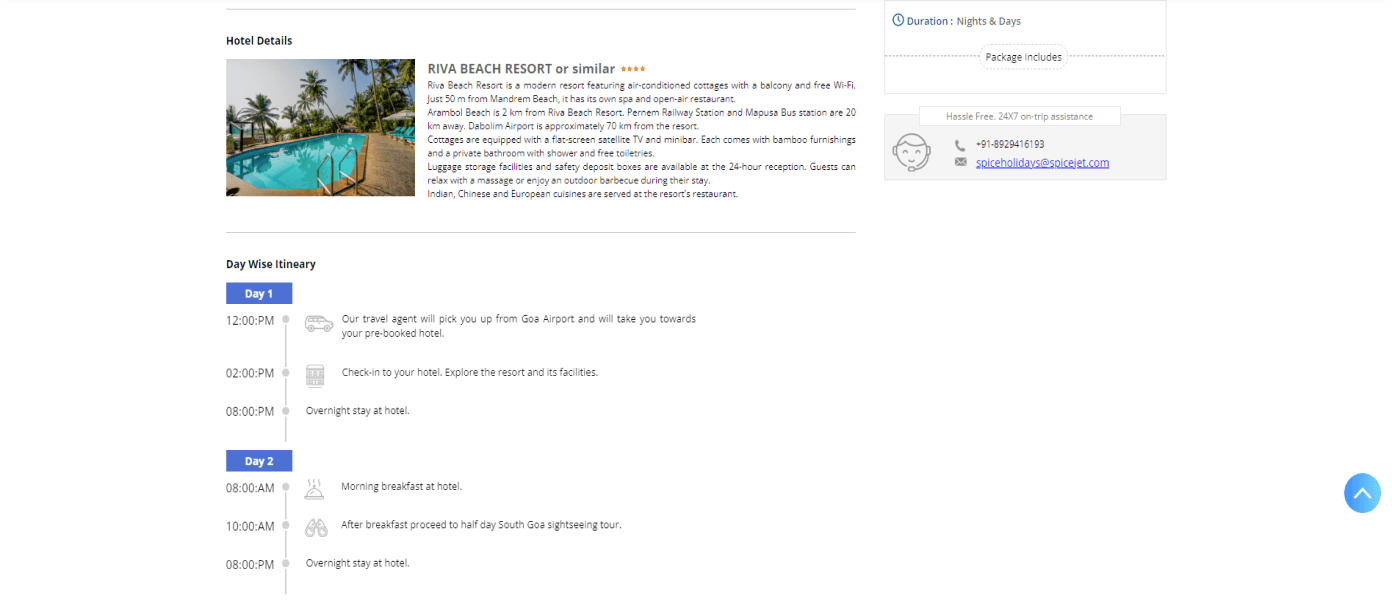Click the email envelope icon

[x=960, y=162]
